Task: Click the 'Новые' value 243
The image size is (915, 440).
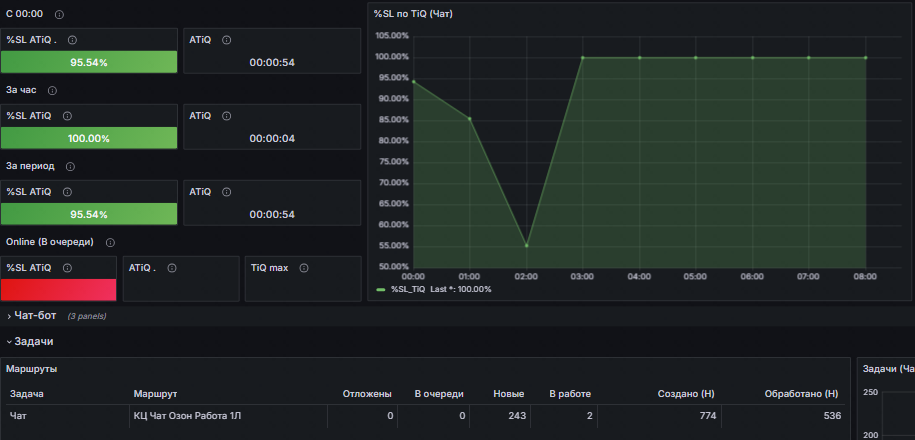Action: tap(516, 416)
